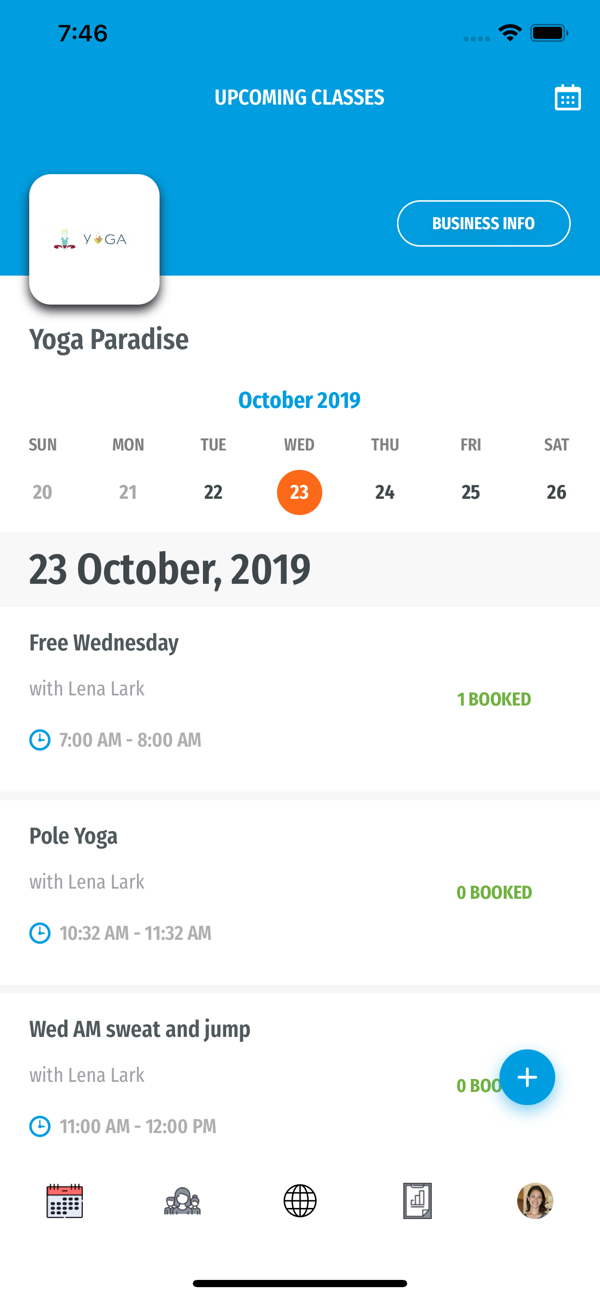
Task: Open the Wed AM sweat and jump class
Action: (140, 1029)
